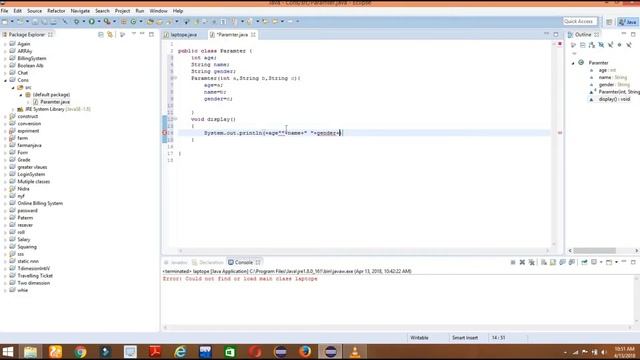This screenshot has width=640, height=360.
Task: Click into Quick Access field
Action: tap(580, 21)
